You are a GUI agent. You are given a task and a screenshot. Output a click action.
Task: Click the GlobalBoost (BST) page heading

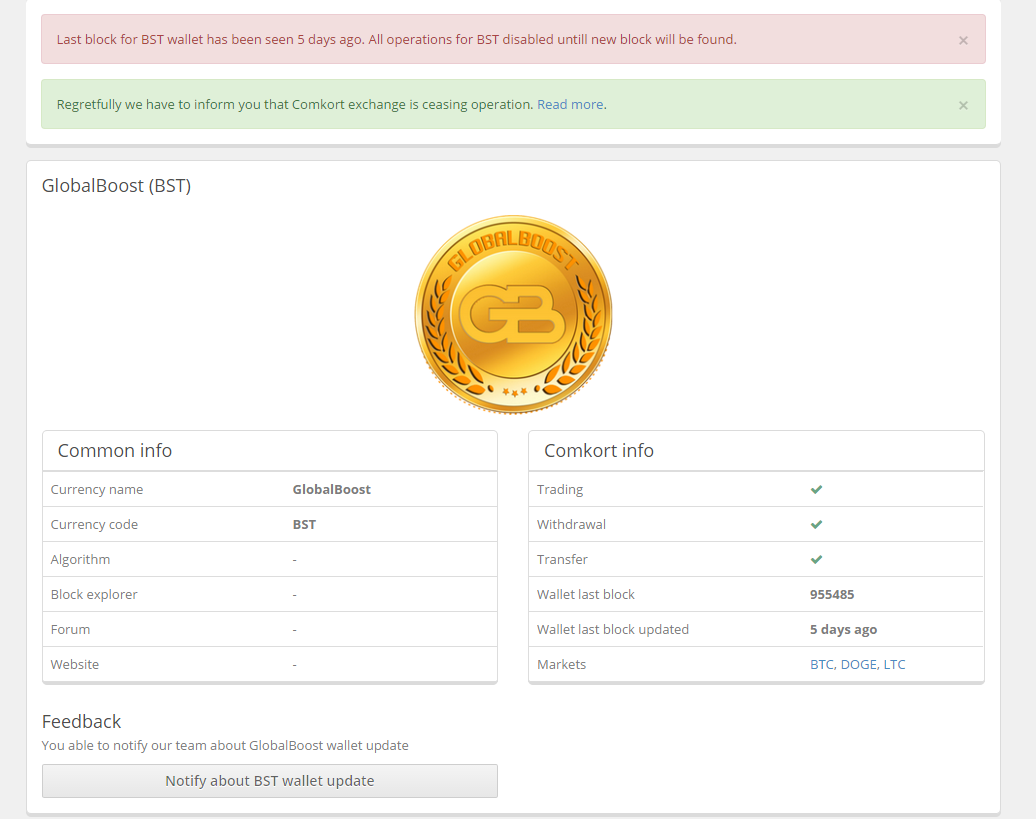tap(116, 186)
